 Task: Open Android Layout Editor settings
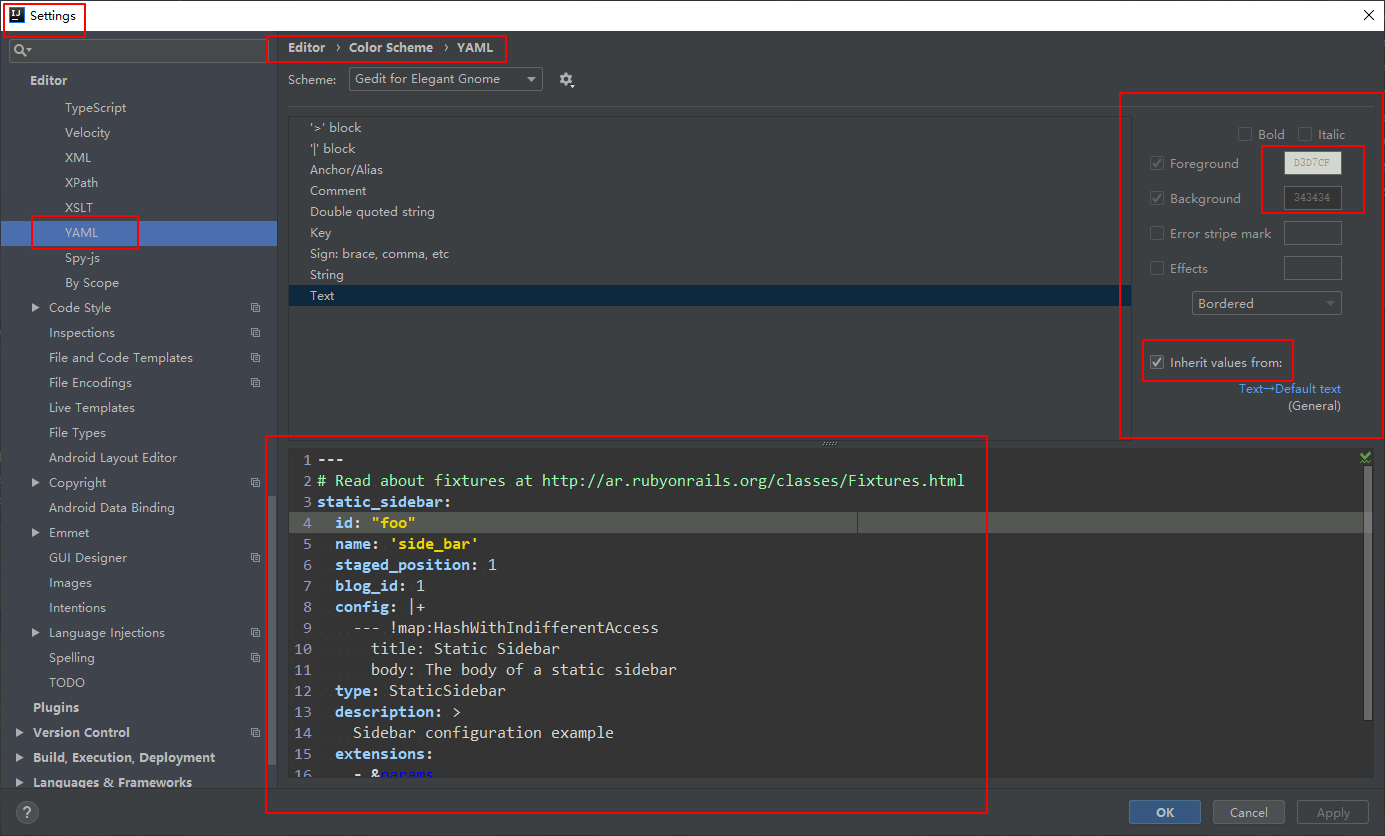pos(113,458)
